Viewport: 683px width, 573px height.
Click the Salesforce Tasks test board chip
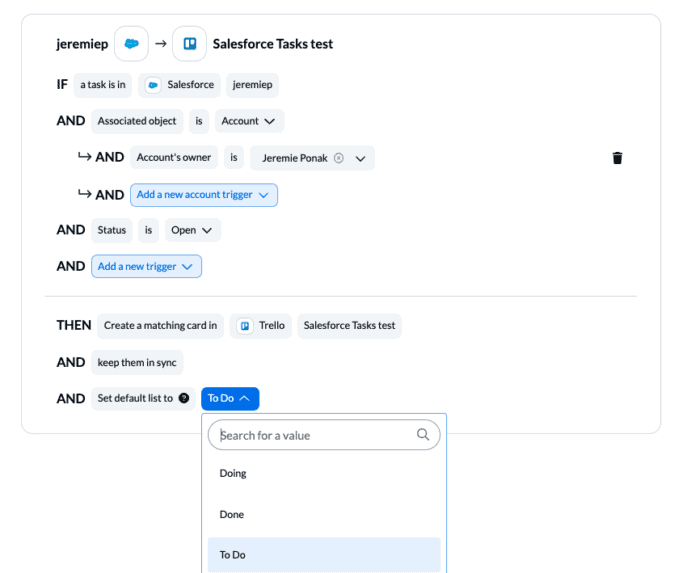click(x=349, y=326)
